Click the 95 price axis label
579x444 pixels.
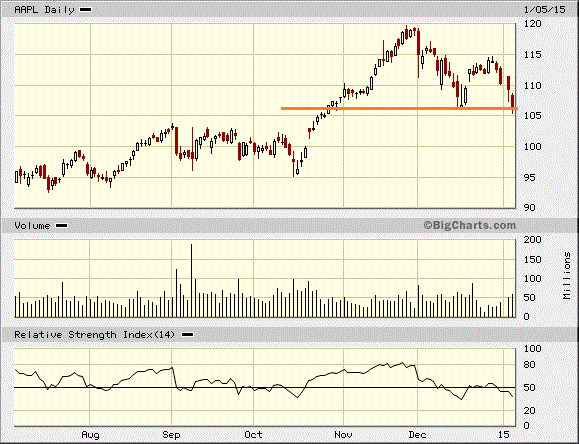pyautogui.click(x=530, y=177)
